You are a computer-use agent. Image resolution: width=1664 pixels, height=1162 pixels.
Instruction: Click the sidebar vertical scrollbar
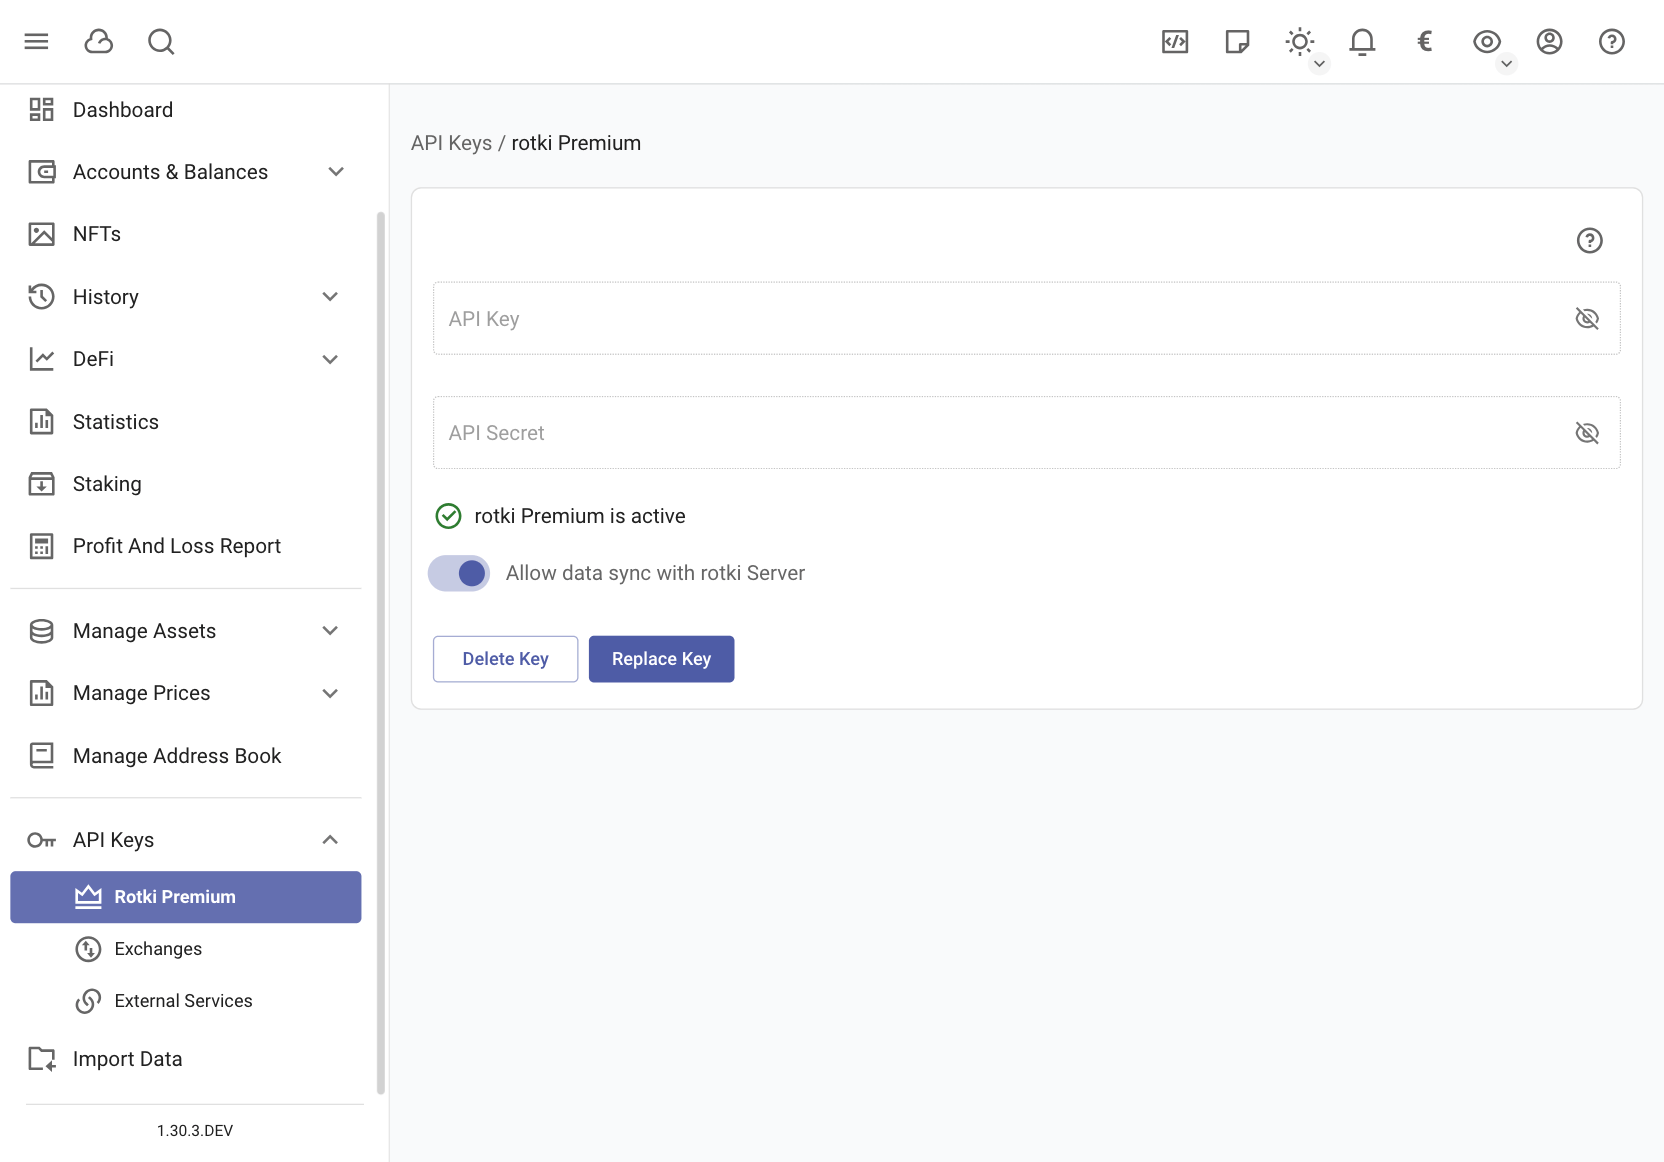380,653
